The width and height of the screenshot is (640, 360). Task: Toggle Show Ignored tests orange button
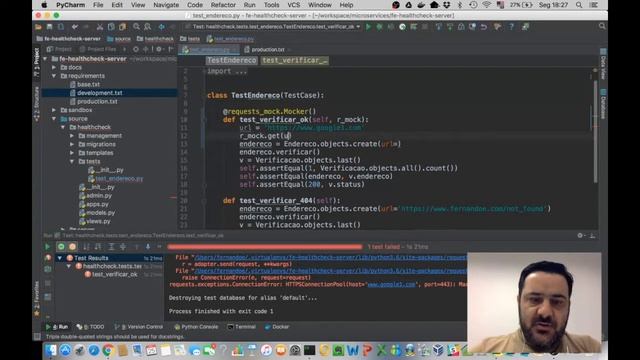(72, 247)
